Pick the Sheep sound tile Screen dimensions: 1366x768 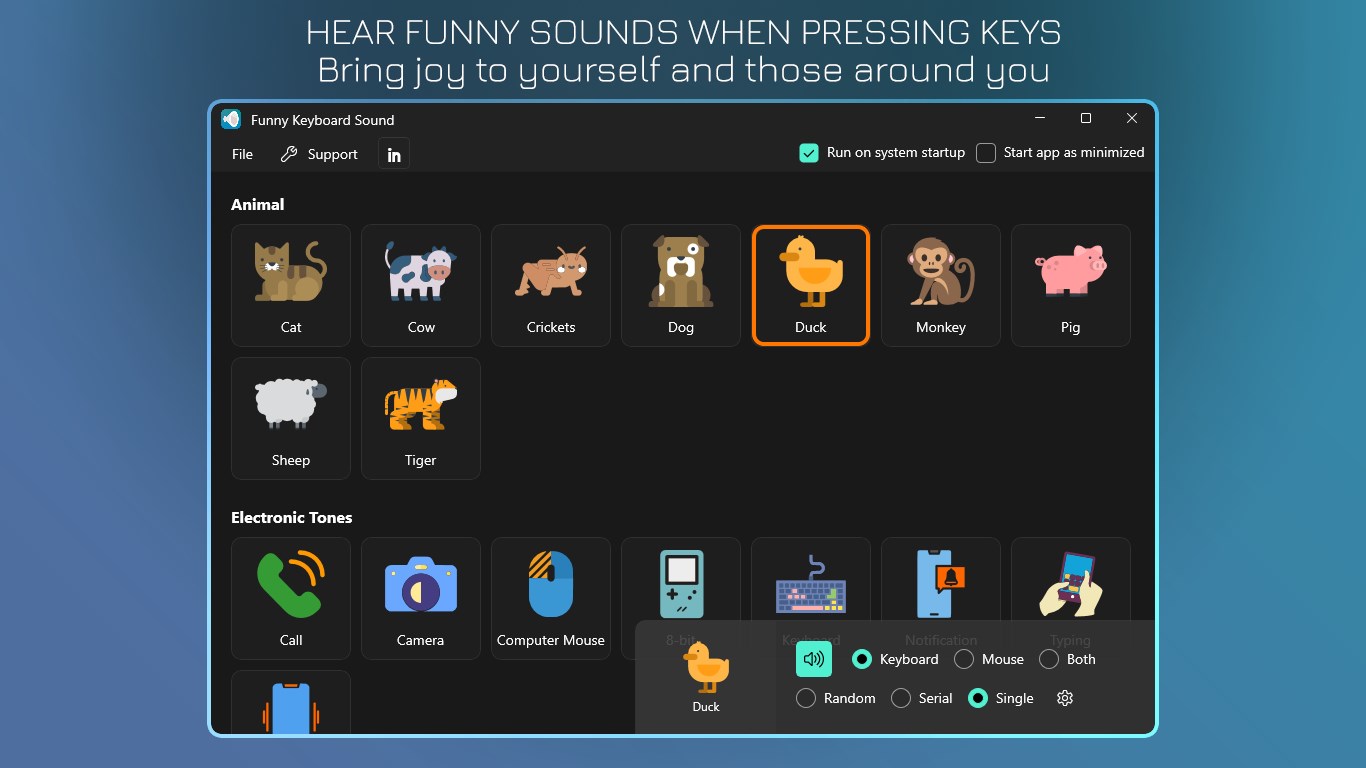point(291,418)
